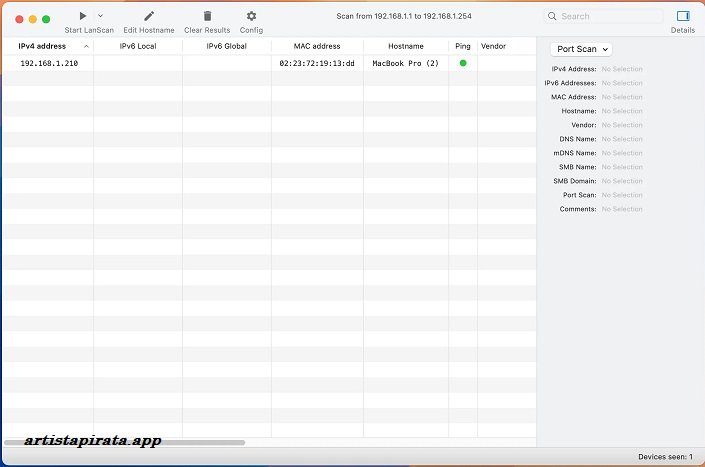
Task: Click green ping status dot
Action: pos(463,63)
